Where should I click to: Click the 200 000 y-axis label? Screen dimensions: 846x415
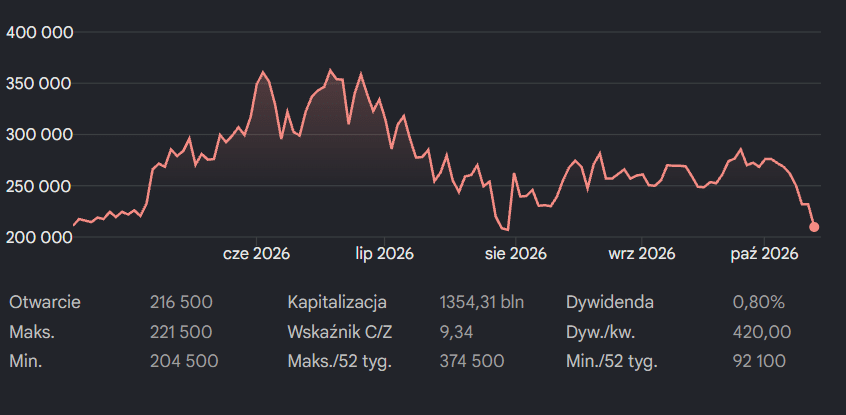click(39, 237)
